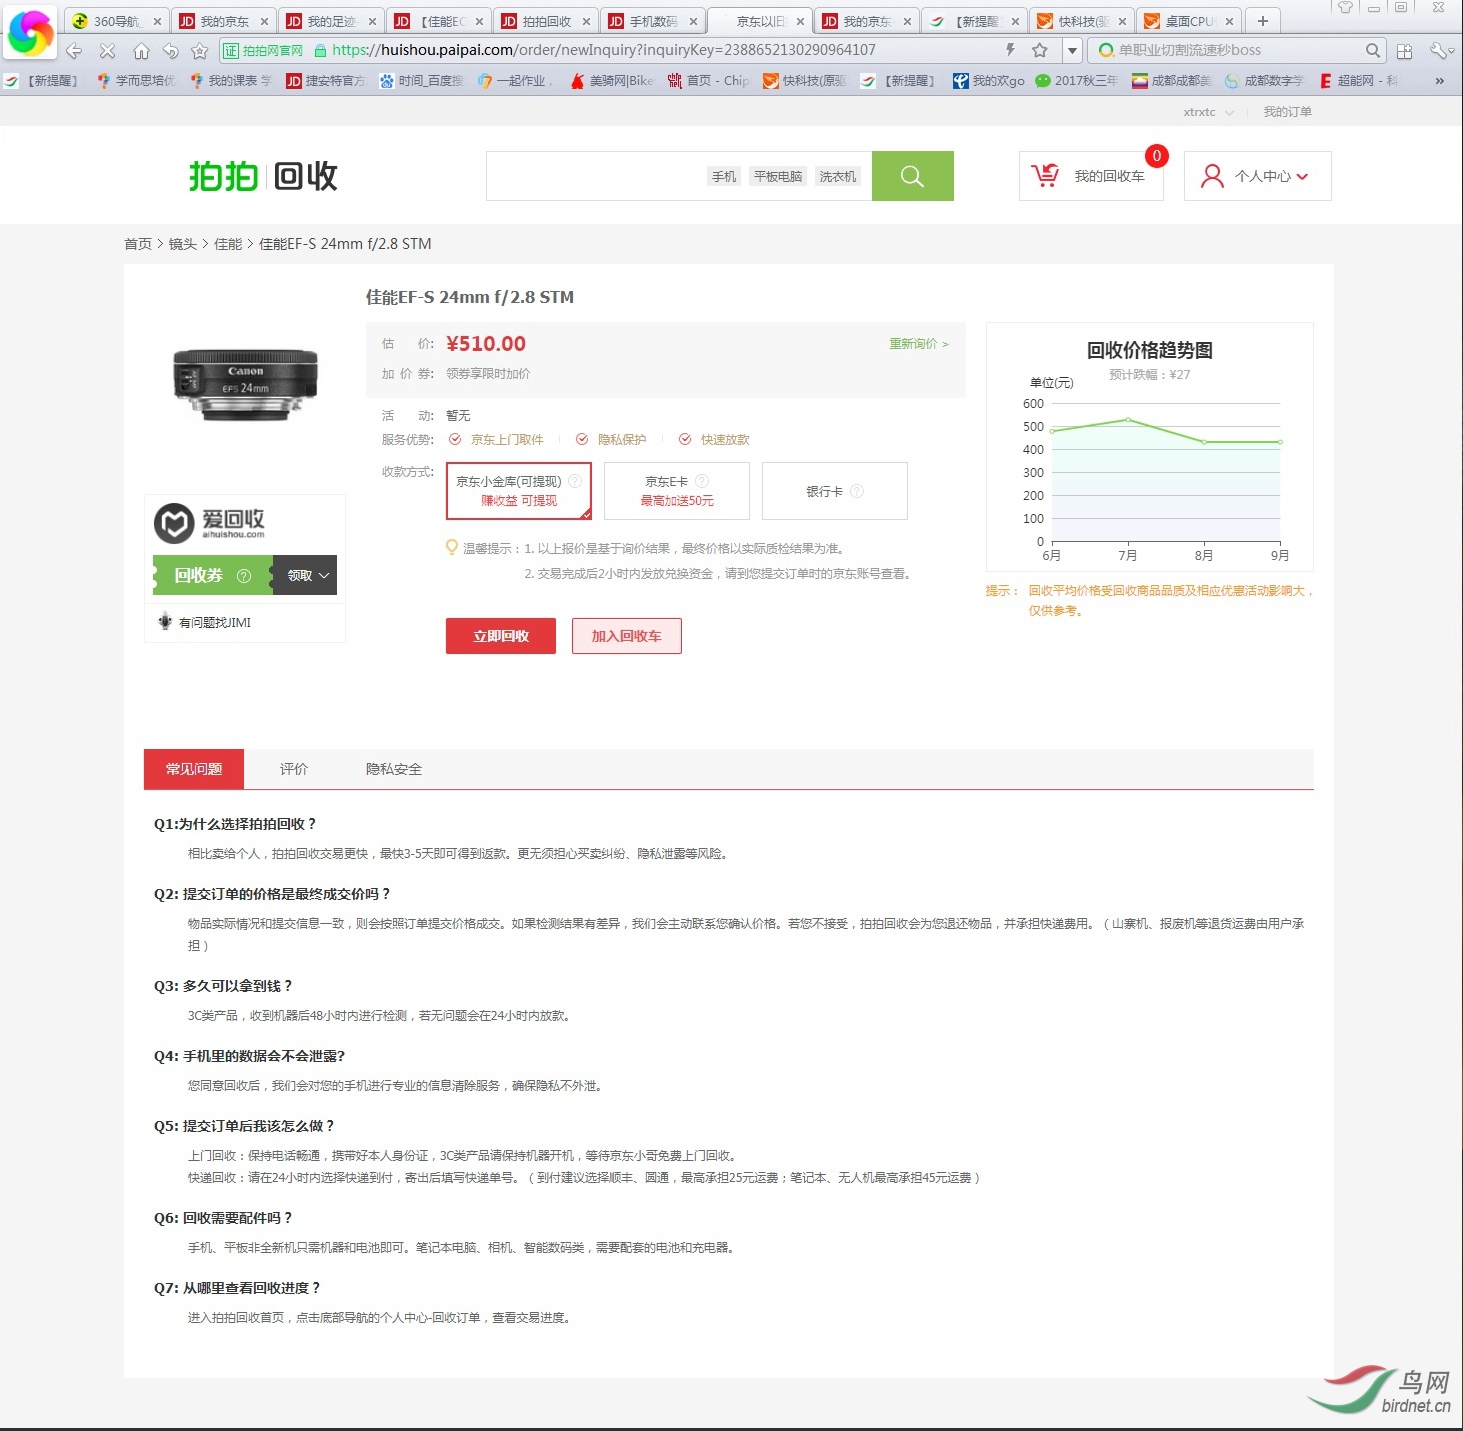Switch to the 快科技 browser tab

click(1083, 21)
